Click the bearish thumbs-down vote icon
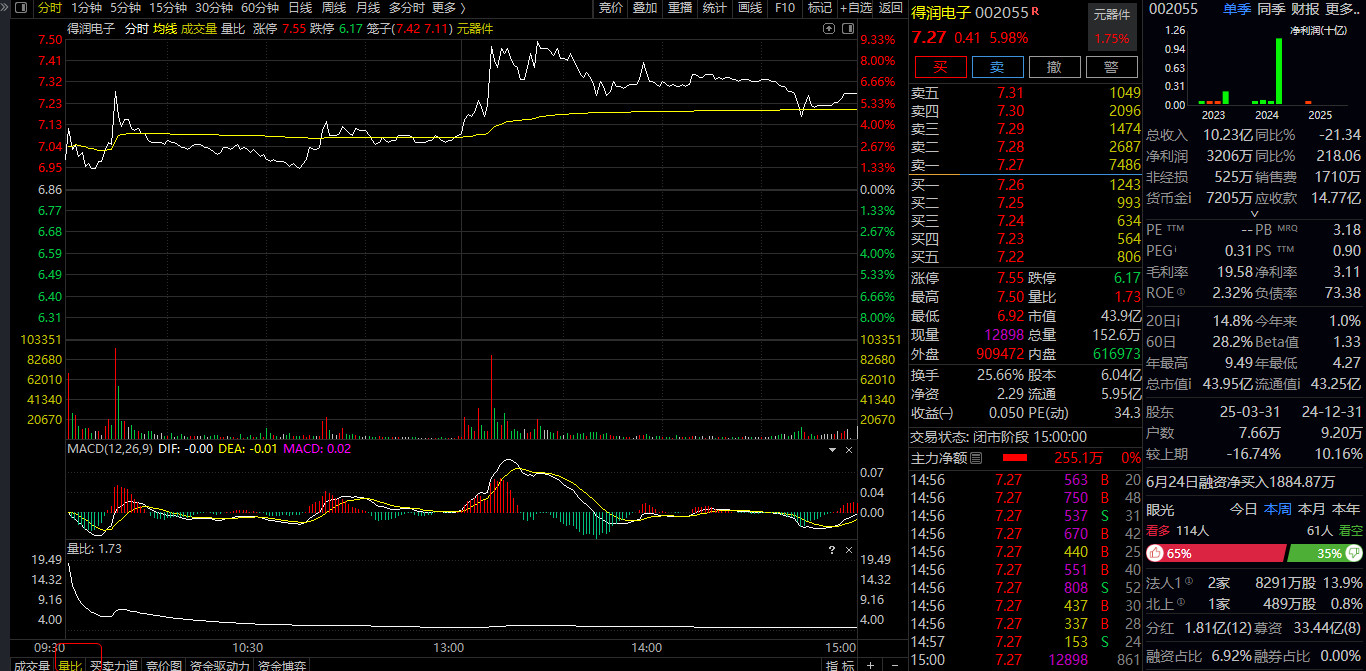Viewport: 1366px width, 671px height. pos(1355,553)
